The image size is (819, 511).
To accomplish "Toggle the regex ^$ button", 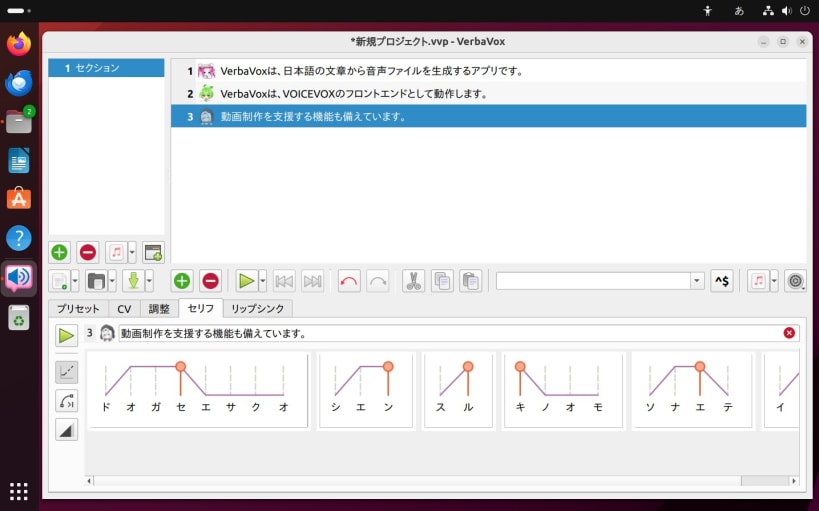I will point(722,281).
